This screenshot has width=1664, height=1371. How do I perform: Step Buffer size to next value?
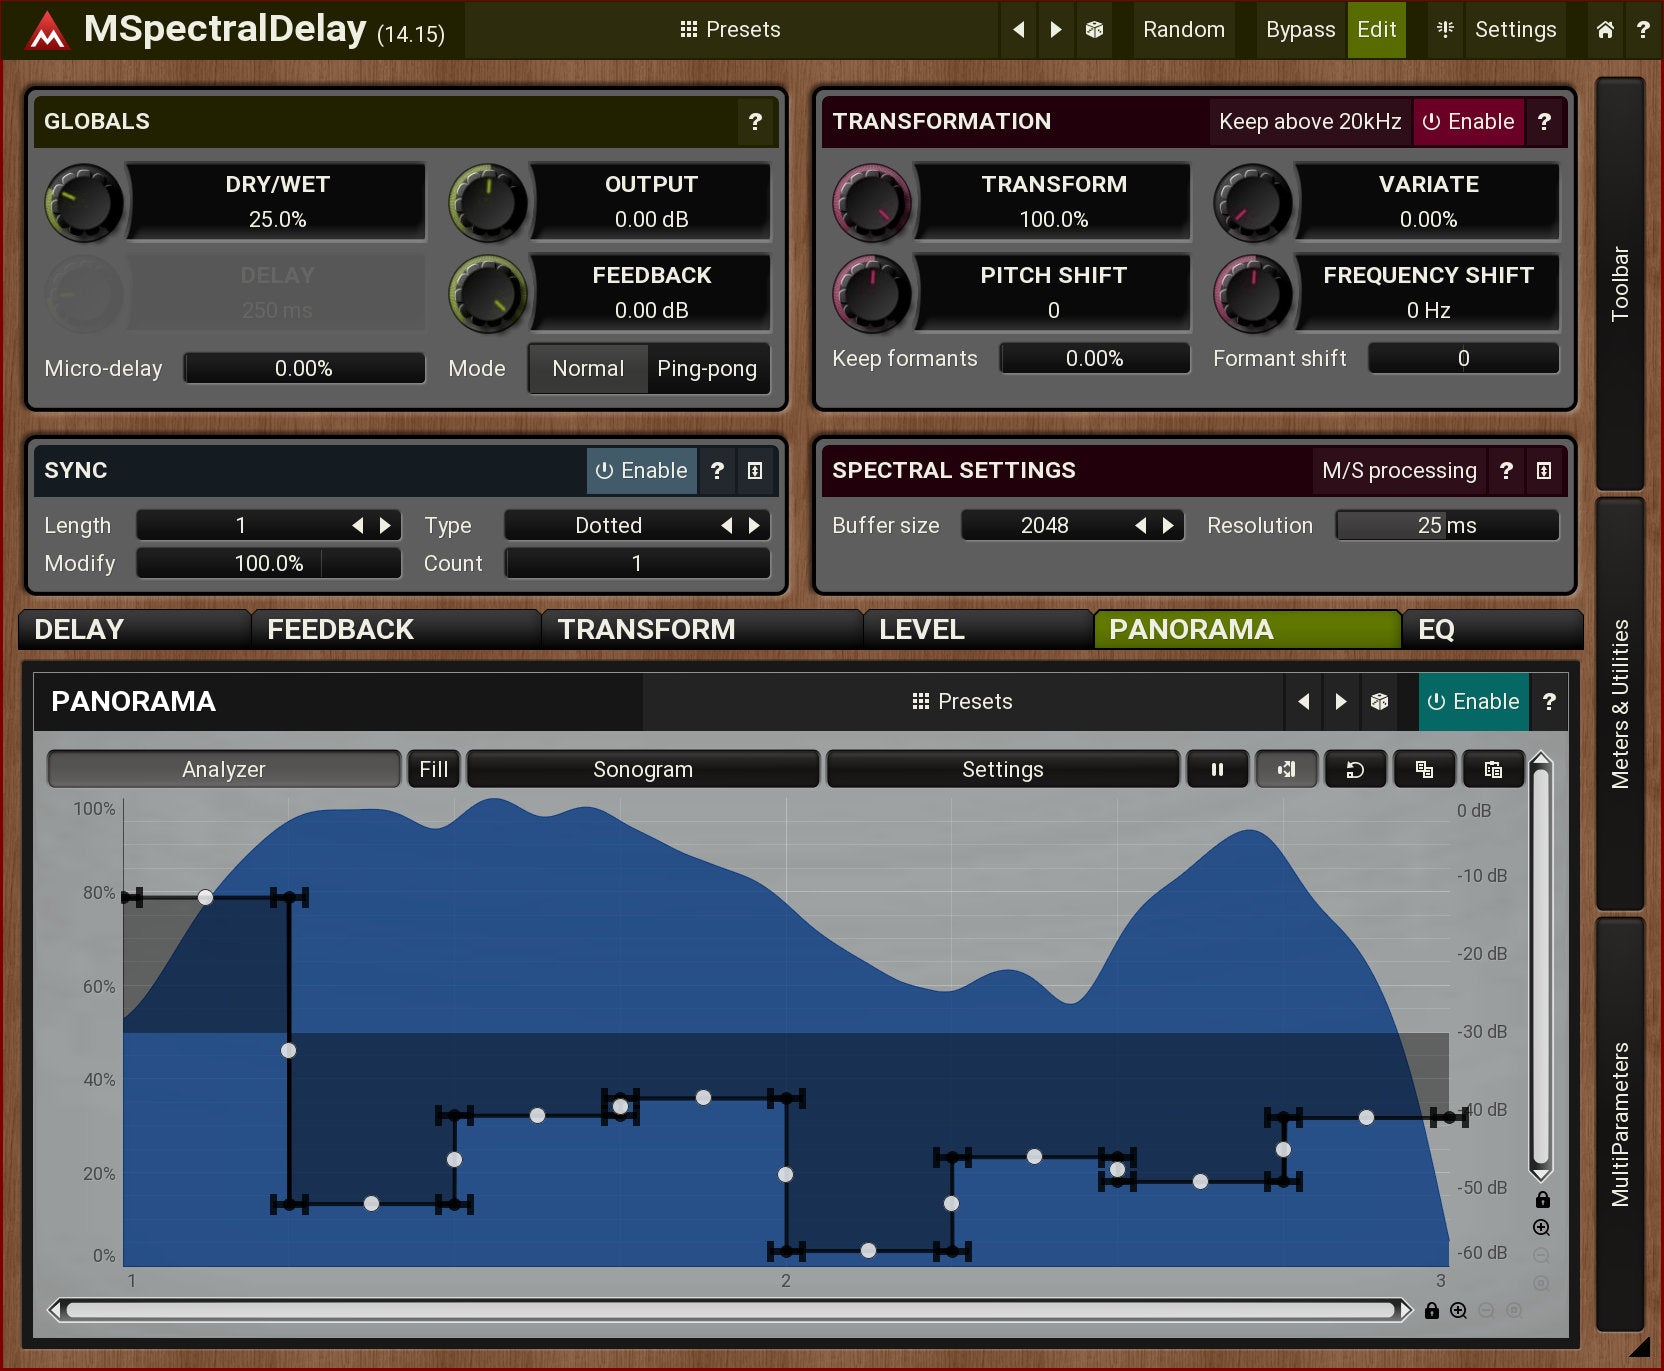point(1168,526)
